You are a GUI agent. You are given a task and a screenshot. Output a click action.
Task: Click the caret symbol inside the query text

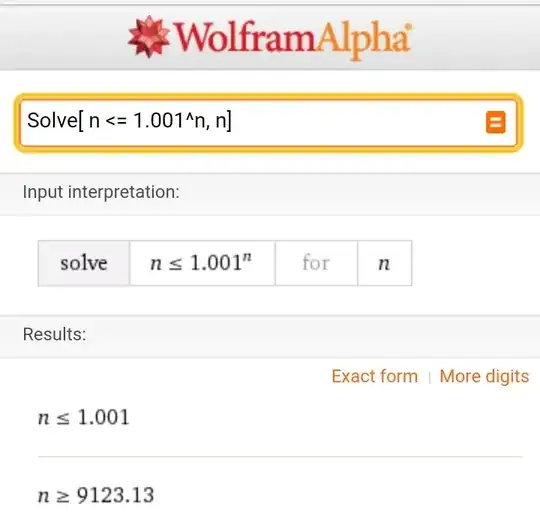[x=189, y=116]
